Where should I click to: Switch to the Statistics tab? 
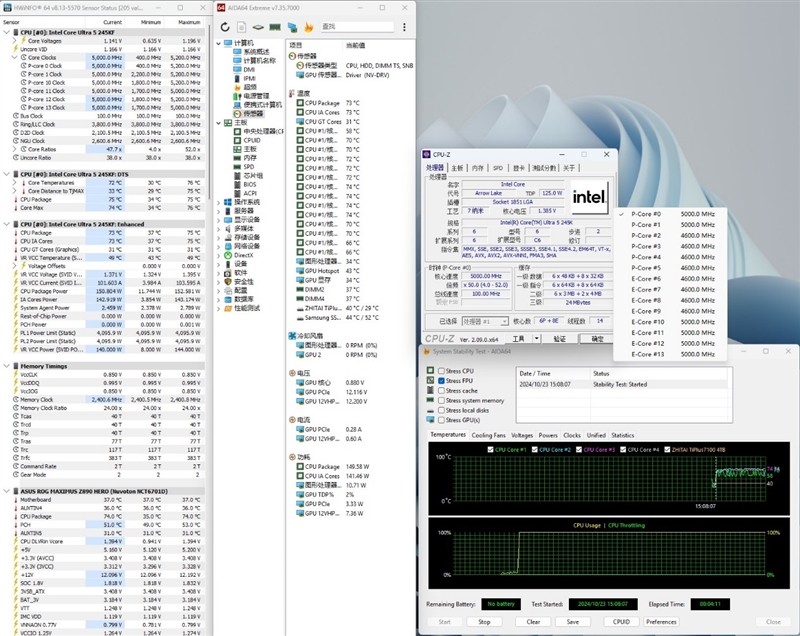(622, 435)
